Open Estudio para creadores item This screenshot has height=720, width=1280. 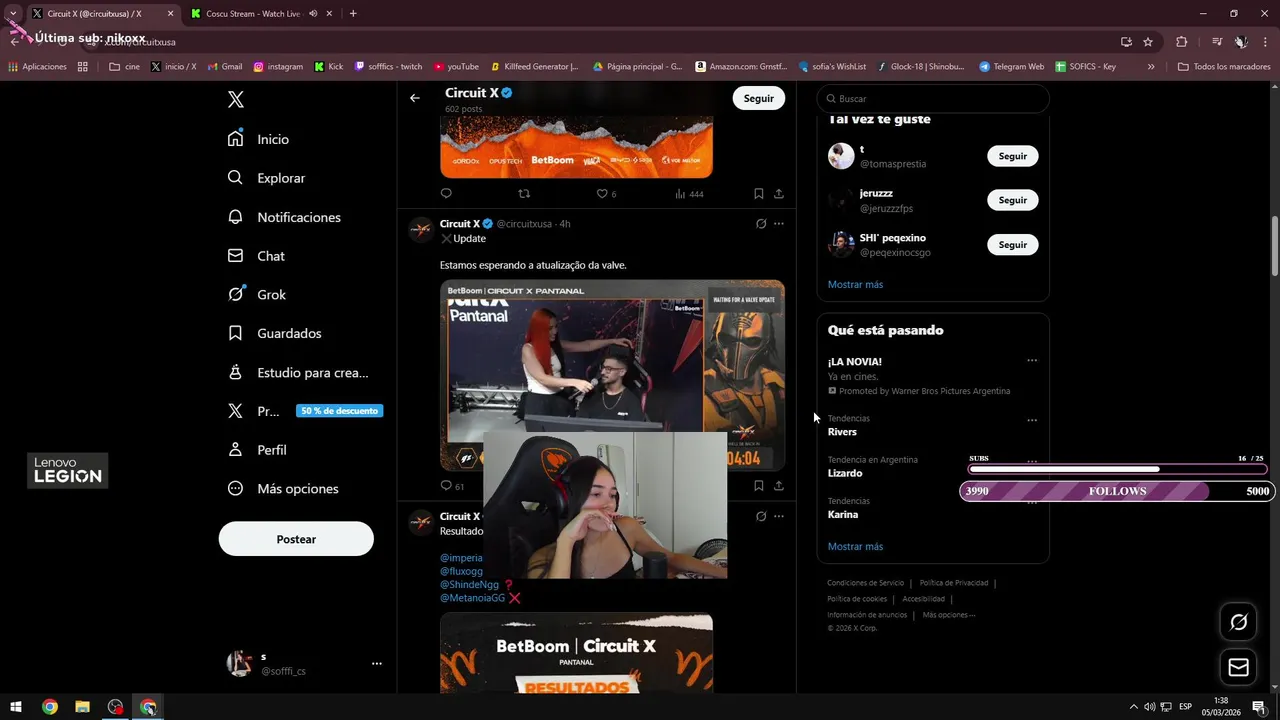298,372
